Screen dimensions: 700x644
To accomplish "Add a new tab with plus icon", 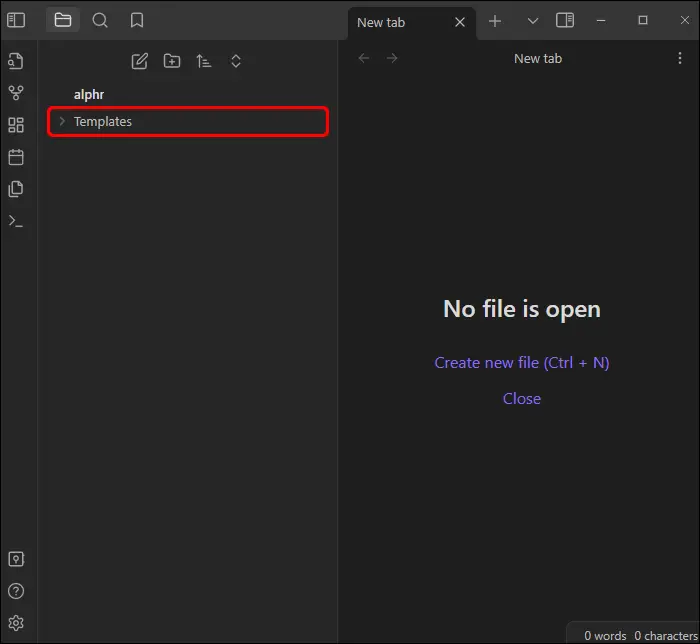I will pyautogui.click(x=495, y=21).
